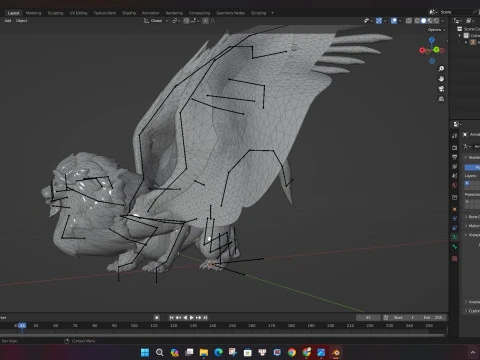The height and width of the screenshot is (360, 480).
Task: Open the World properties tab
Action: pyautogui.click(x=455, y=185)
